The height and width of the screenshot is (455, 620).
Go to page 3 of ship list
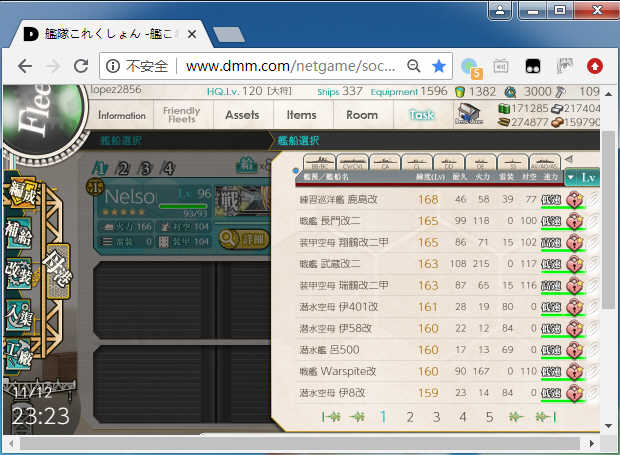point(436,417)
